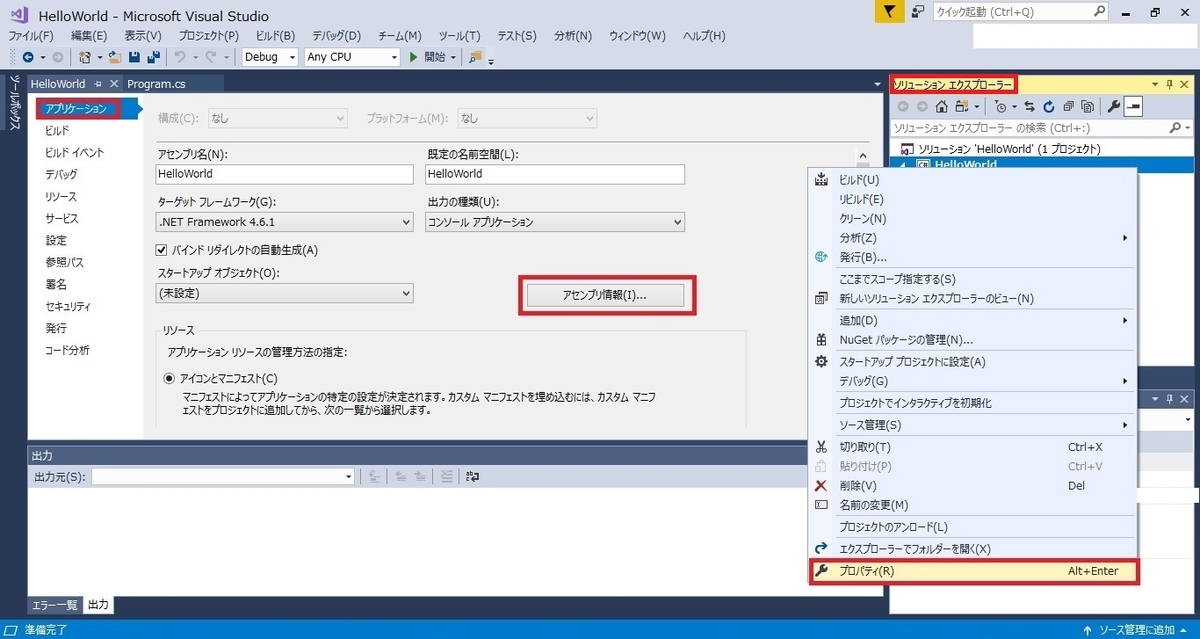The width and height of the screenshot is (1200, 639).
Task: Click the アセンブリ情報(I)... button
Action: 605,295
